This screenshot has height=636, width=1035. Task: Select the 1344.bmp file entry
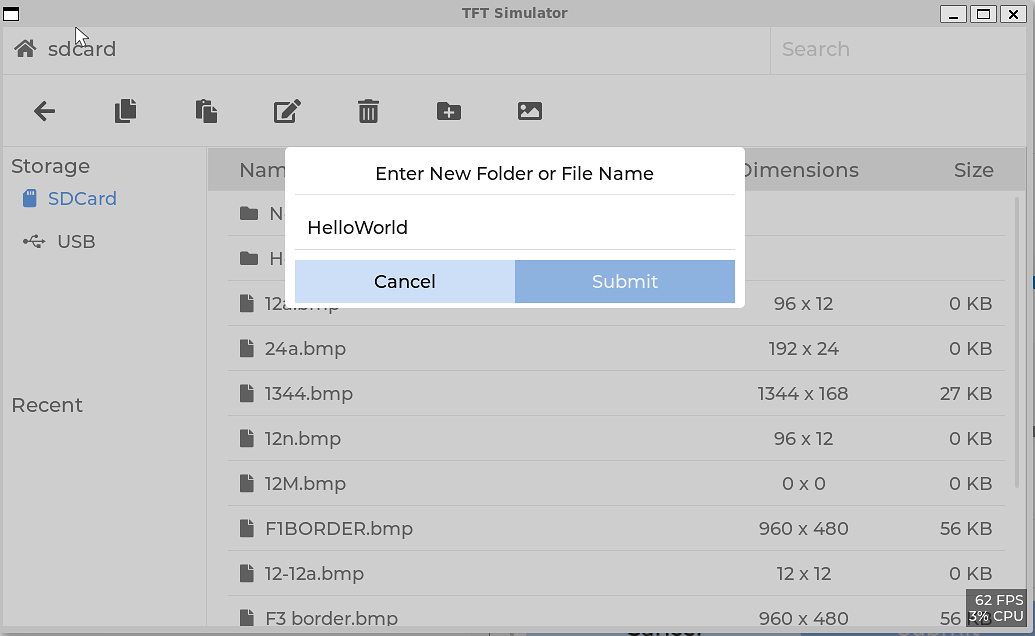point(310,393)
